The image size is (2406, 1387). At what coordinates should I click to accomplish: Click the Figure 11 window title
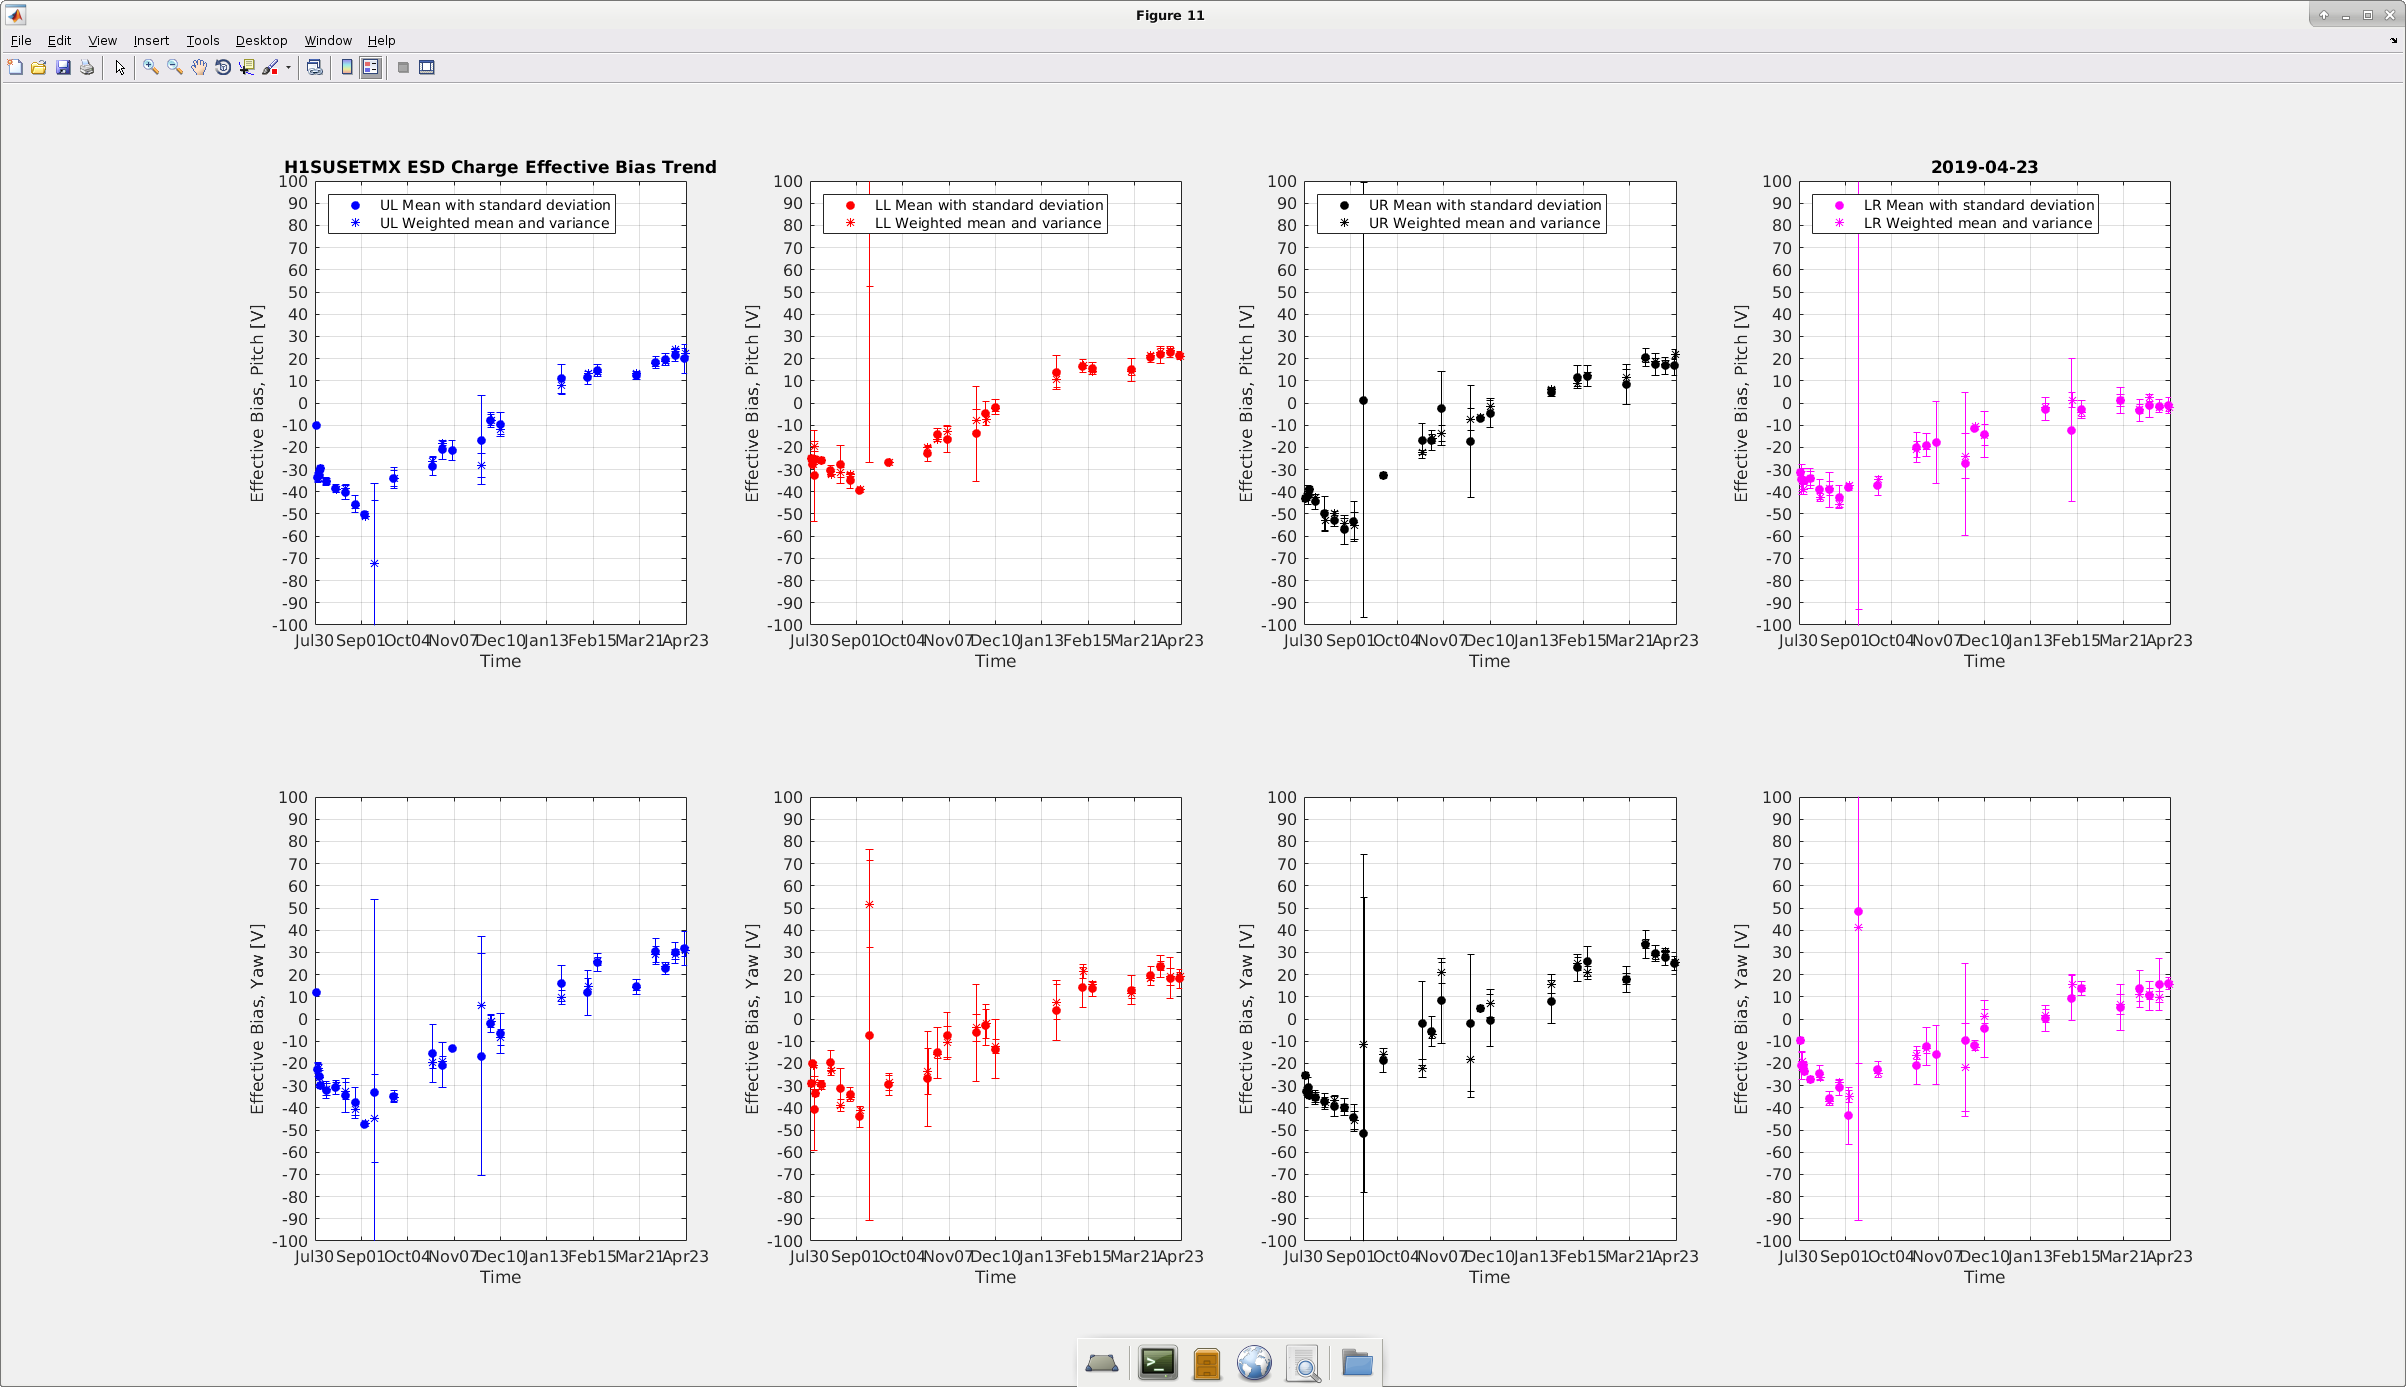pyautogui.click(x=1170, y=15)
